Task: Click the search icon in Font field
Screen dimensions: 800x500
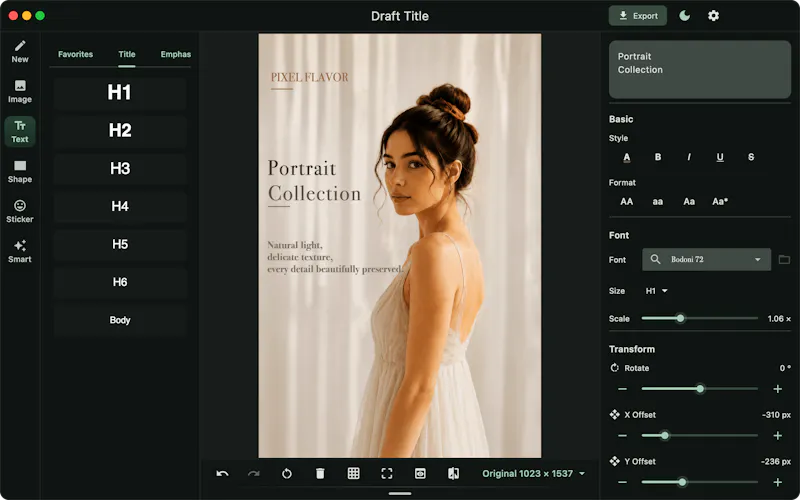Action: point(655,259)
